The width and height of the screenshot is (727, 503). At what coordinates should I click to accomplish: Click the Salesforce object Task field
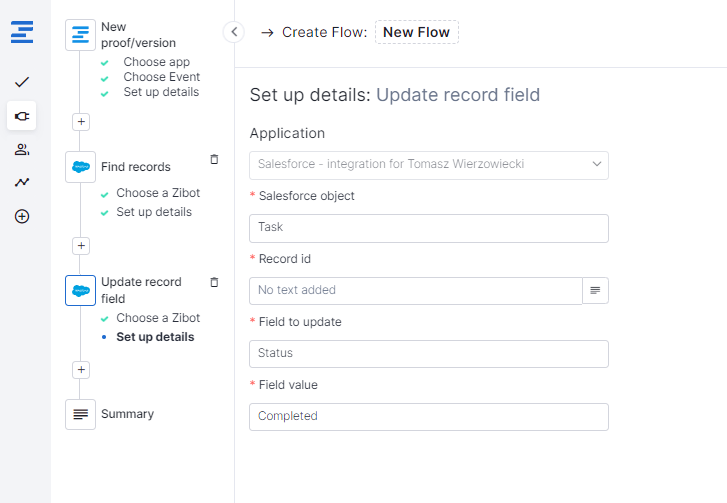point(429,228)
